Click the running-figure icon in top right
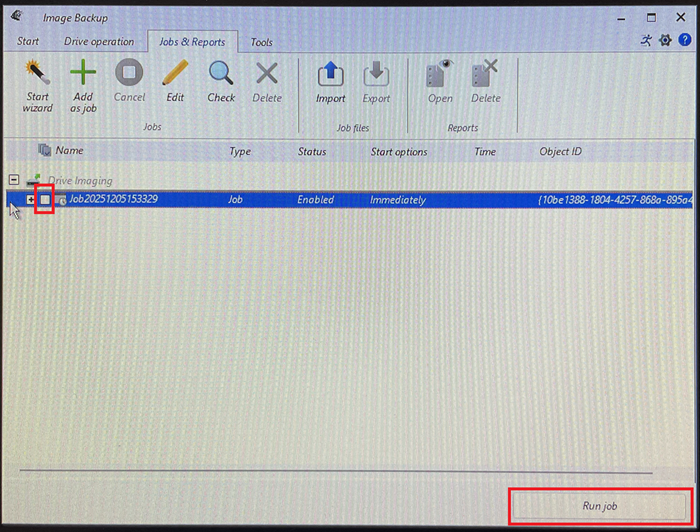 pos(647,41)
